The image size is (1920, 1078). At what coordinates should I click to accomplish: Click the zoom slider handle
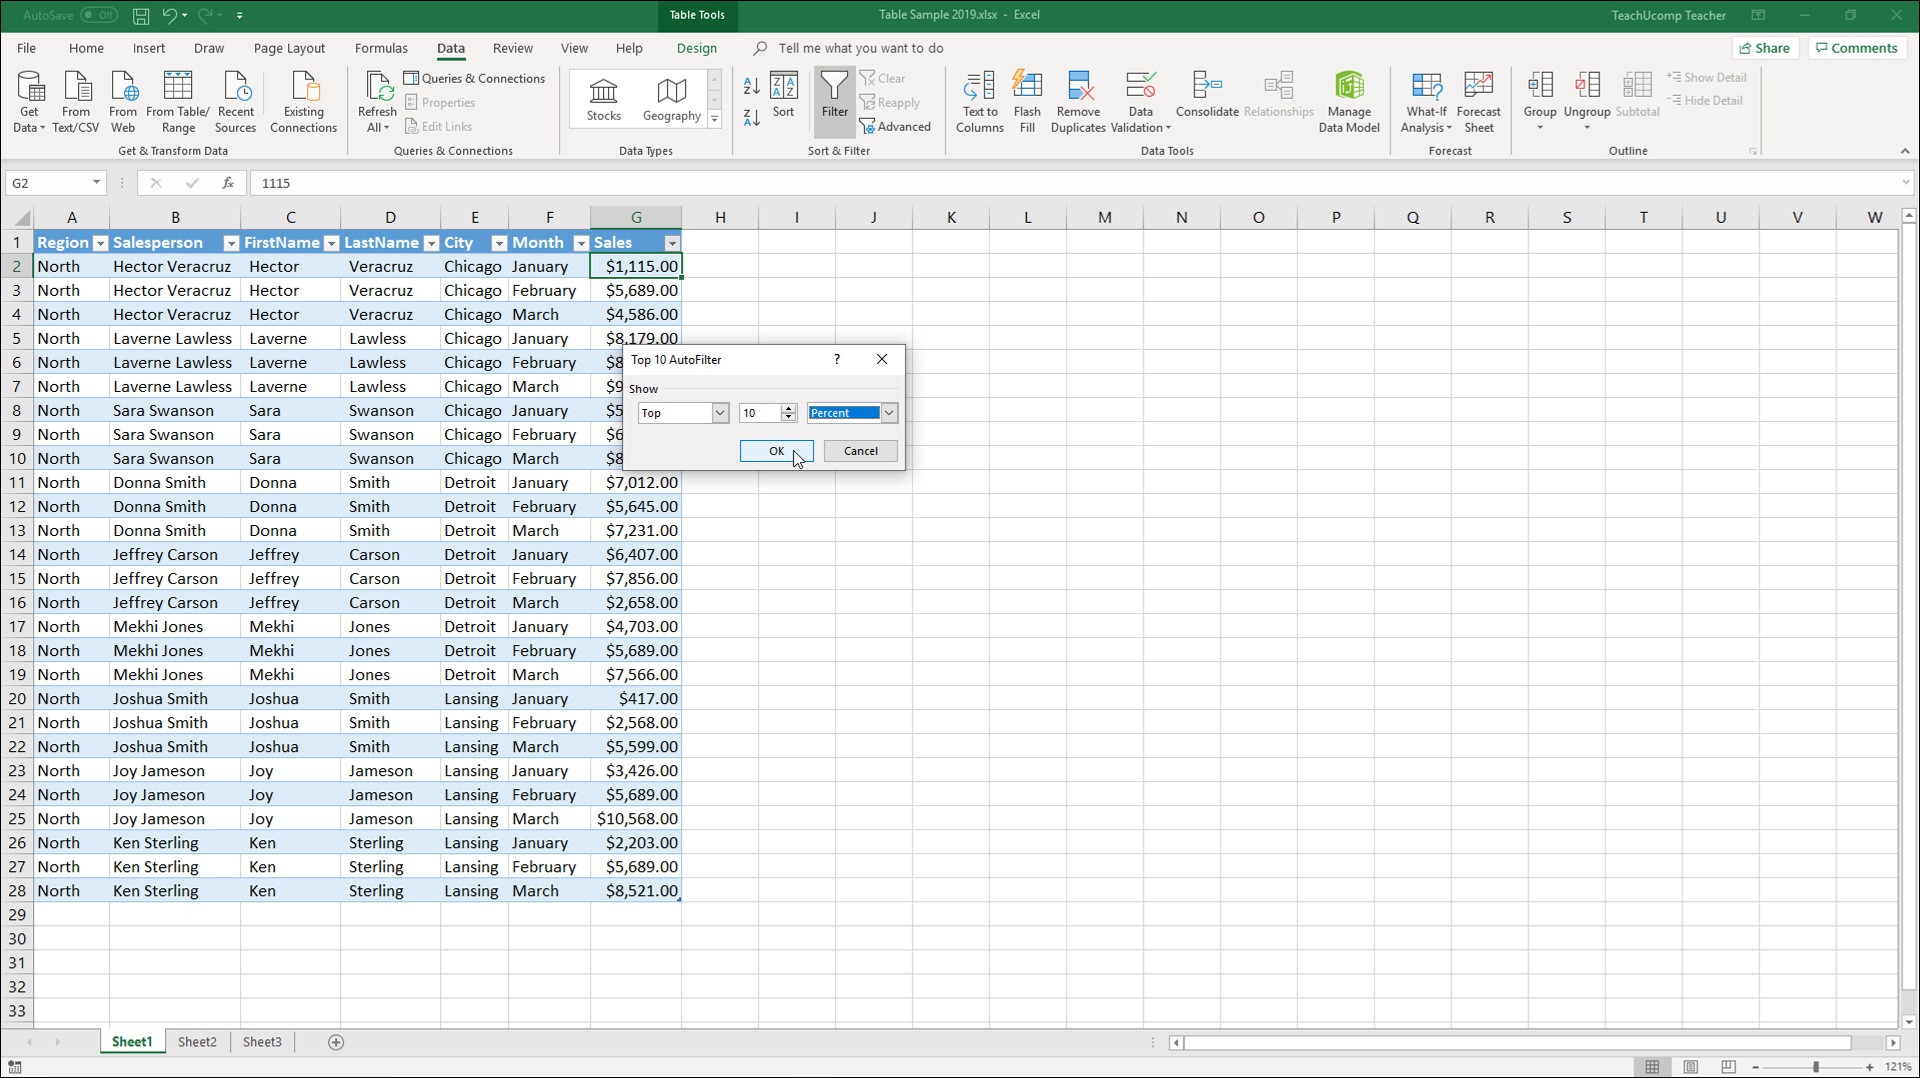click(x=1815, y=1067)
